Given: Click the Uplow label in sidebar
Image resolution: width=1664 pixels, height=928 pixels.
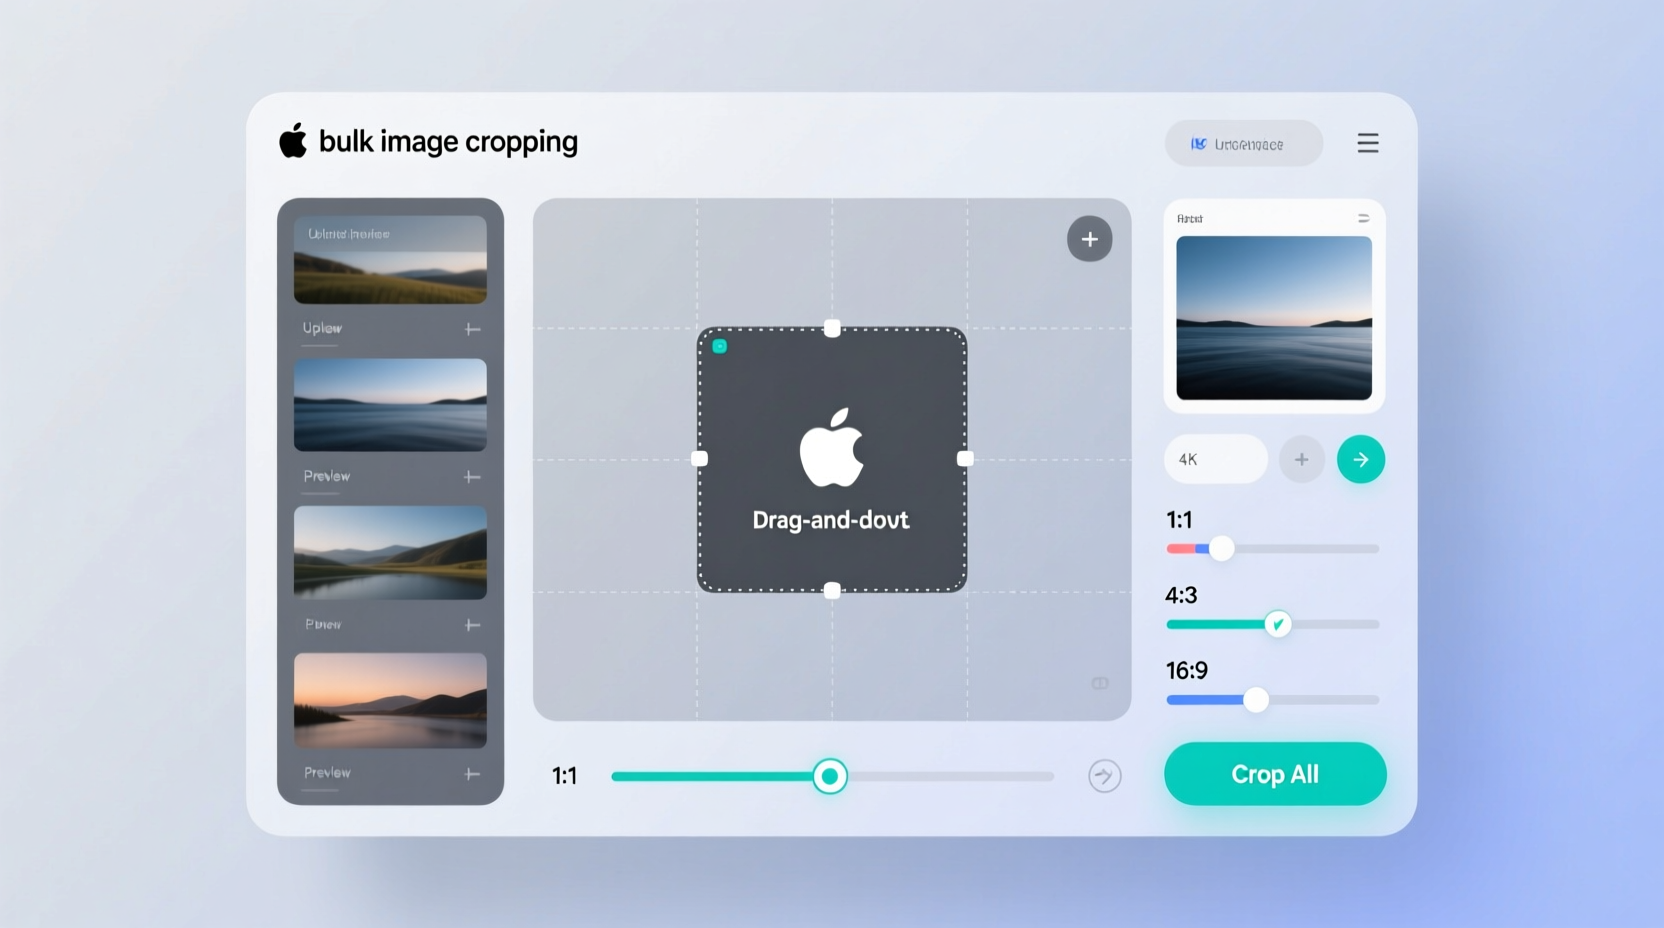Looking at the screenshot, I should click(x=322, y=328).
